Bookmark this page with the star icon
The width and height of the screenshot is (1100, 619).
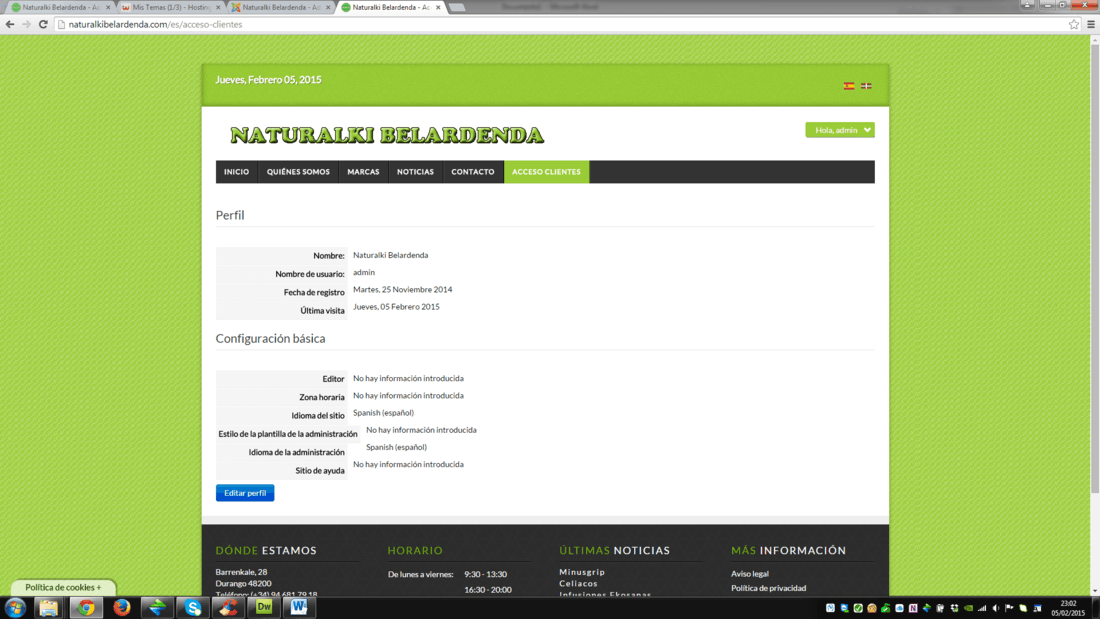point(1073,25)
